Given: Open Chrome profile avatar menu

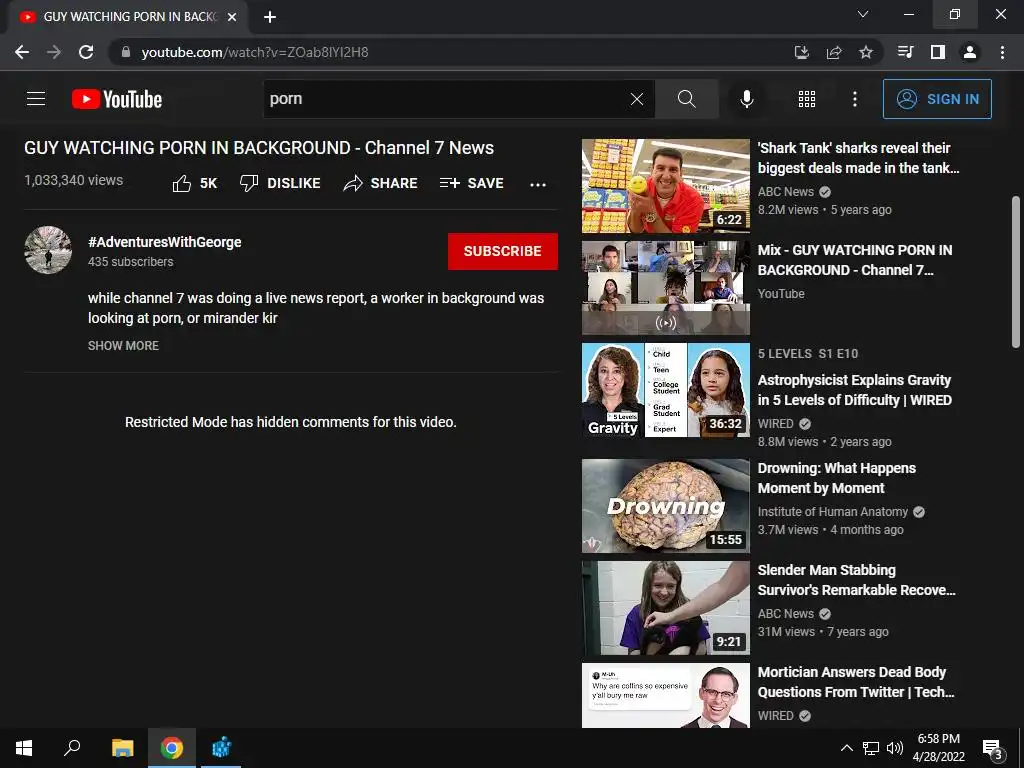Looking at the screenshot, I should pos(970,52).
